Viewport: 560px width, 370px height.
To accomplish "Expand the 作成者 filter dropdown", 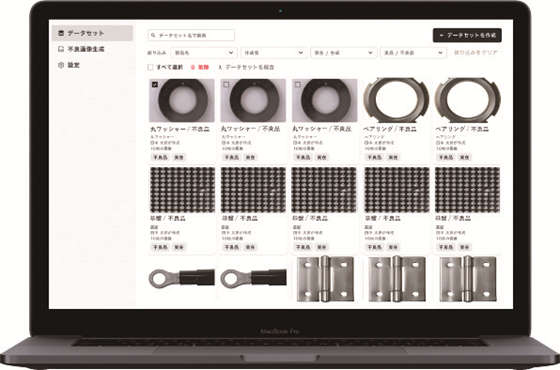I will (274, 52).
